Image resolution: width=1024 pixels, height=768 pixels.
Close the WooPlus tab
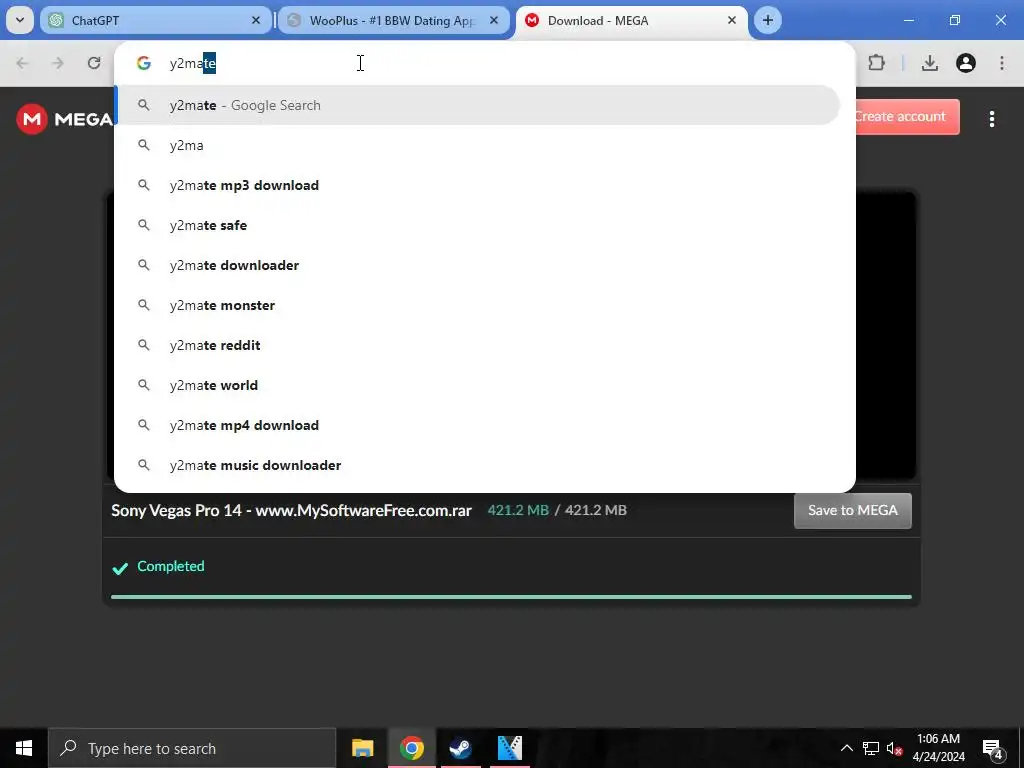click(x=494, y=20)
